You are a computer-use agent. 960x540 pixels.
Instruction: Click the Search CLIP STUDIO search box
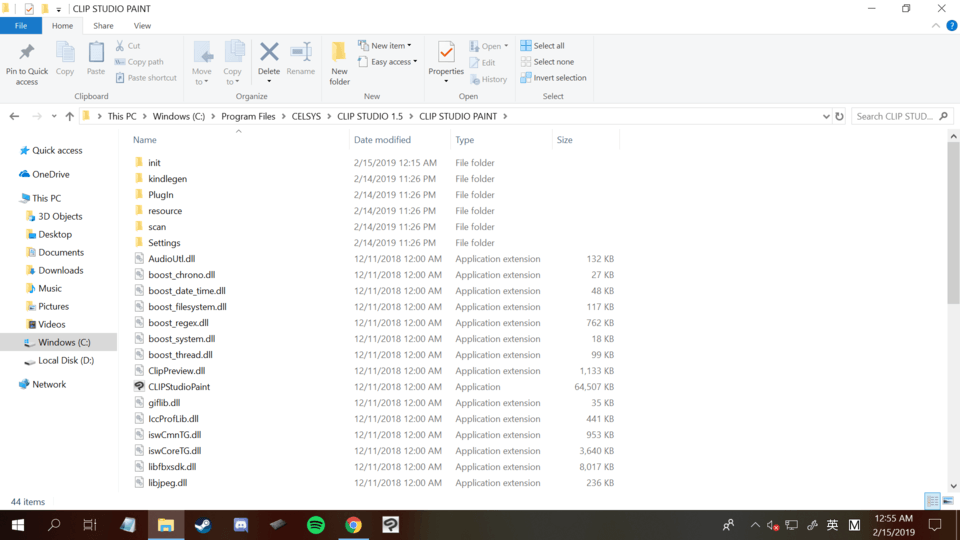pos(902,116)
